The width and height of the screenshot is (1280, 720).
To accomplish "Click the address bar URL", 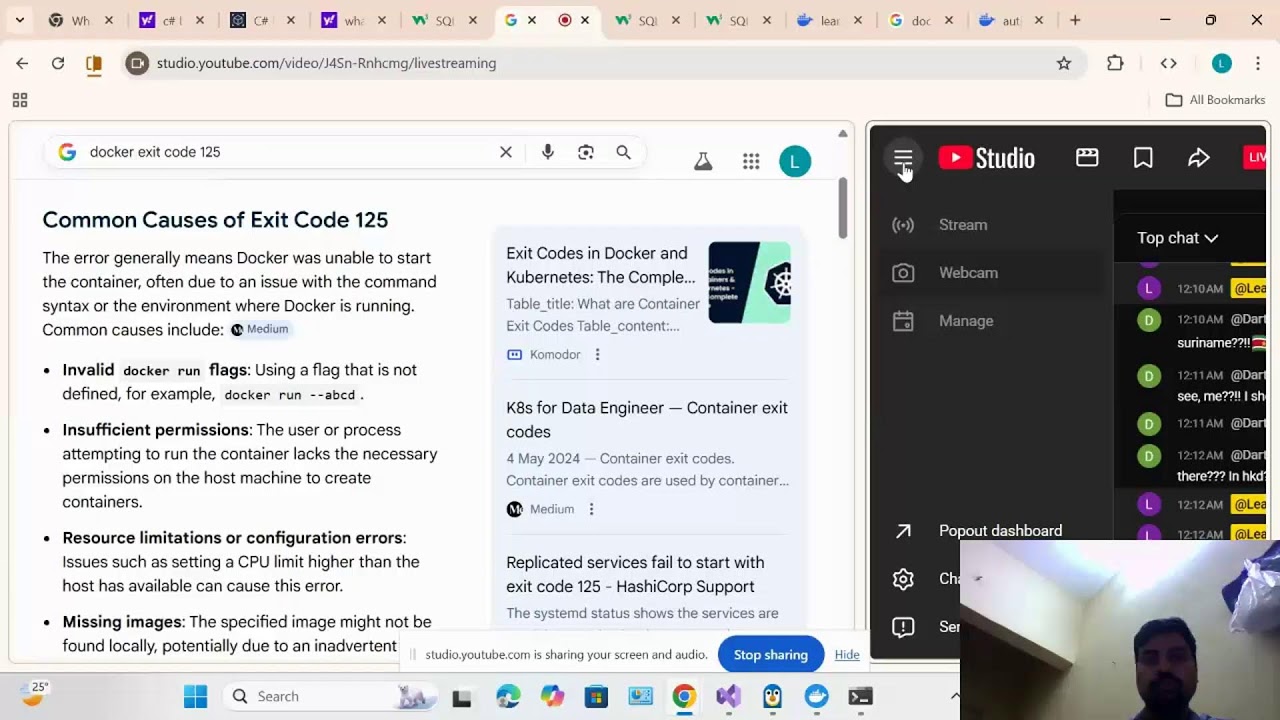I will (x=326, y=63).
